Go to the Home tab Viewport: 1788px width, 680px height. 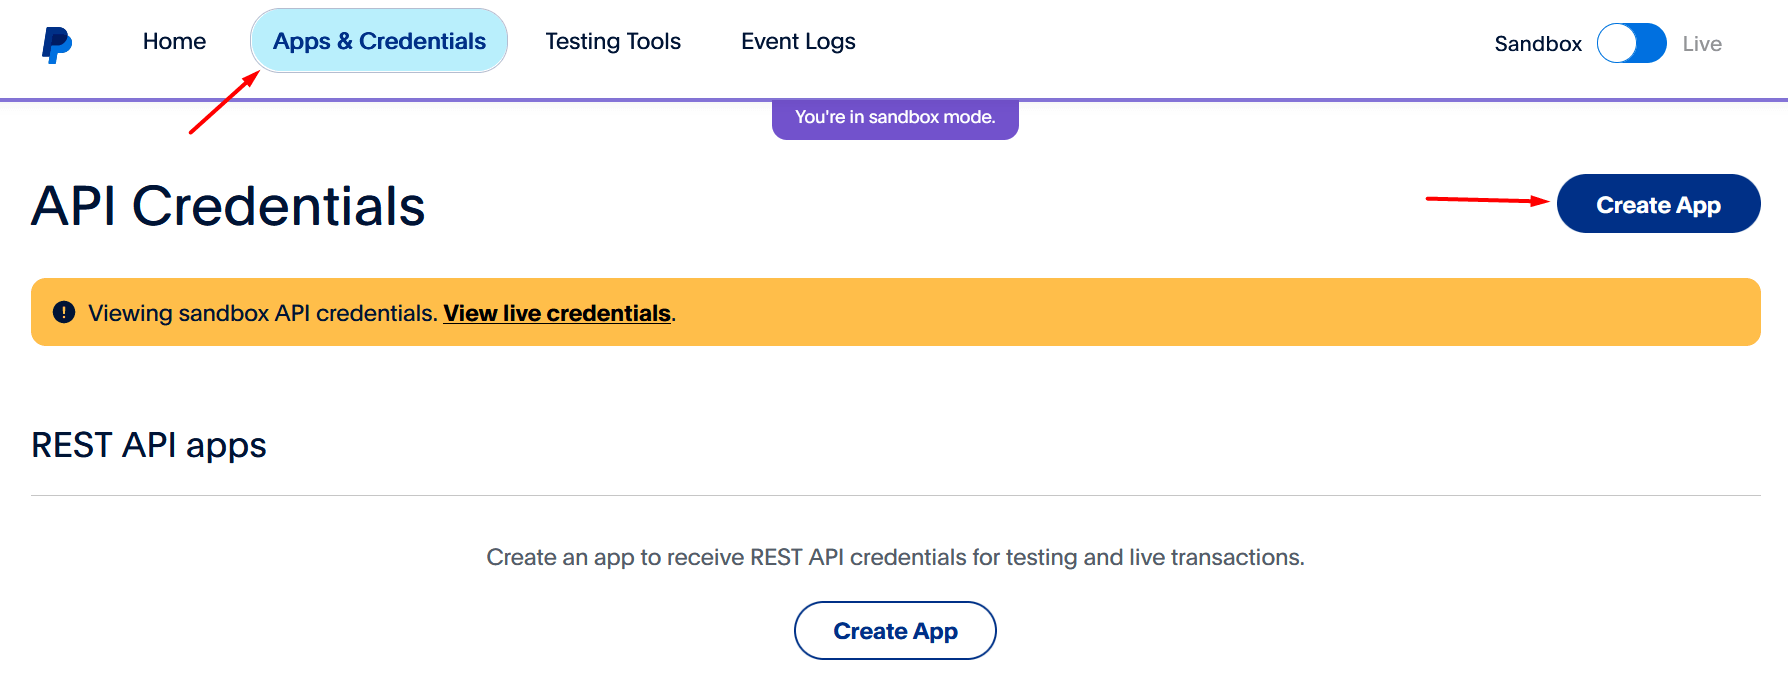[174, 41]
